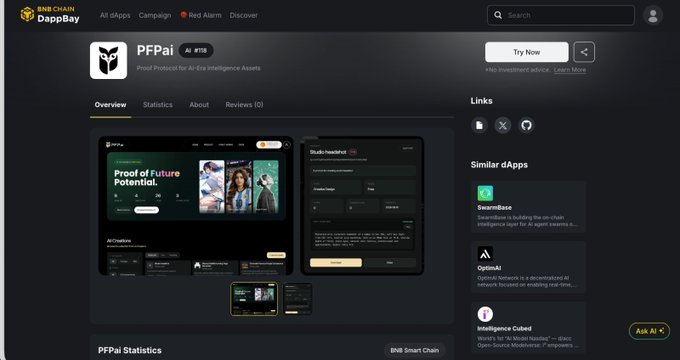680x360 pixels.
Task: Click the Studio headshot screenshot preview
Action: 362,206
